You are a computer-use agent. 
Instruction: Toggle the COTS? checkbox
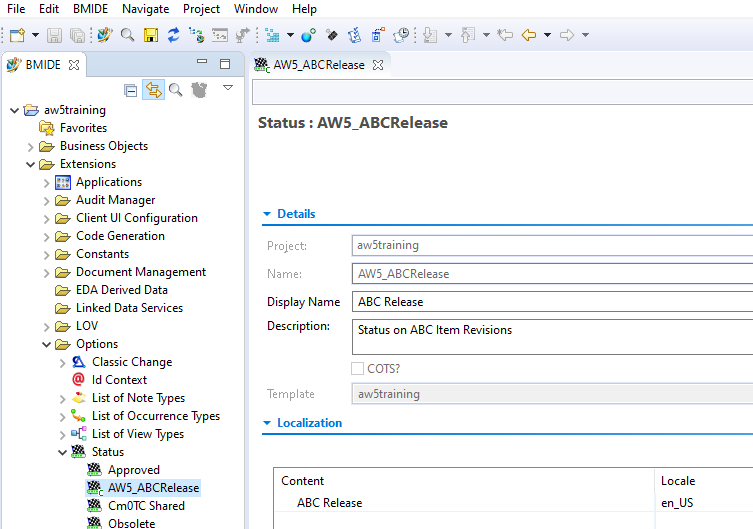click(x=358, y=368)
